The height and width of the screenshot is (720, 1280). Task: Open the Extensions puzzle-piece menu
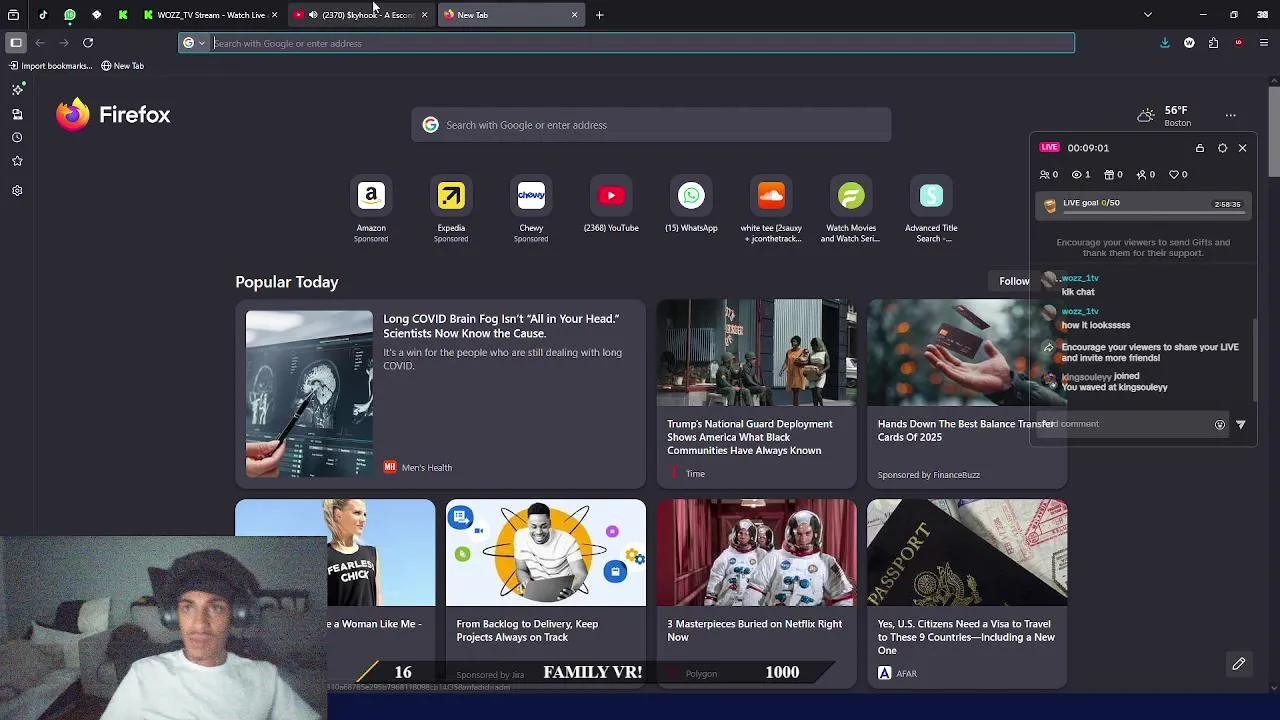pos(1213,43)
